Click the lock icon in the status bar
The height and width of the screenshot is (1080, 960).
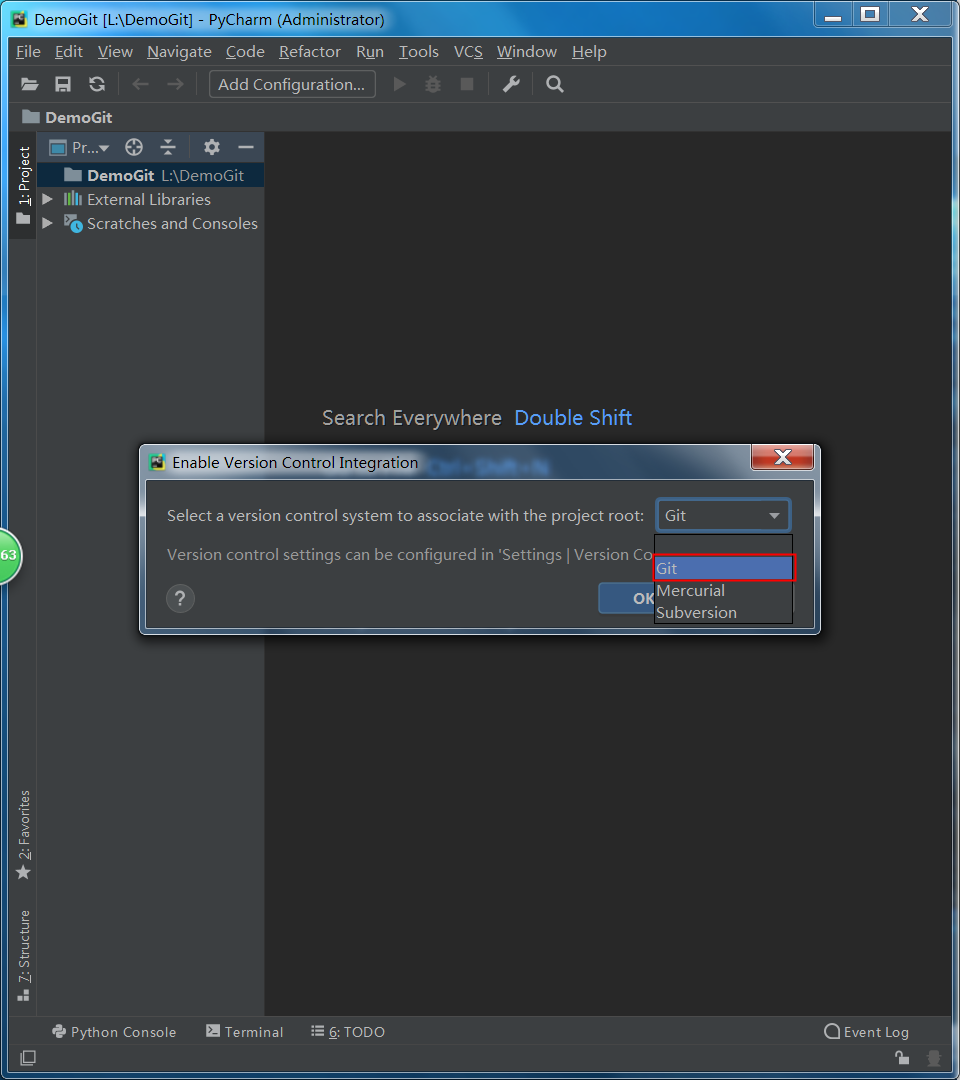coord(902,1057)
